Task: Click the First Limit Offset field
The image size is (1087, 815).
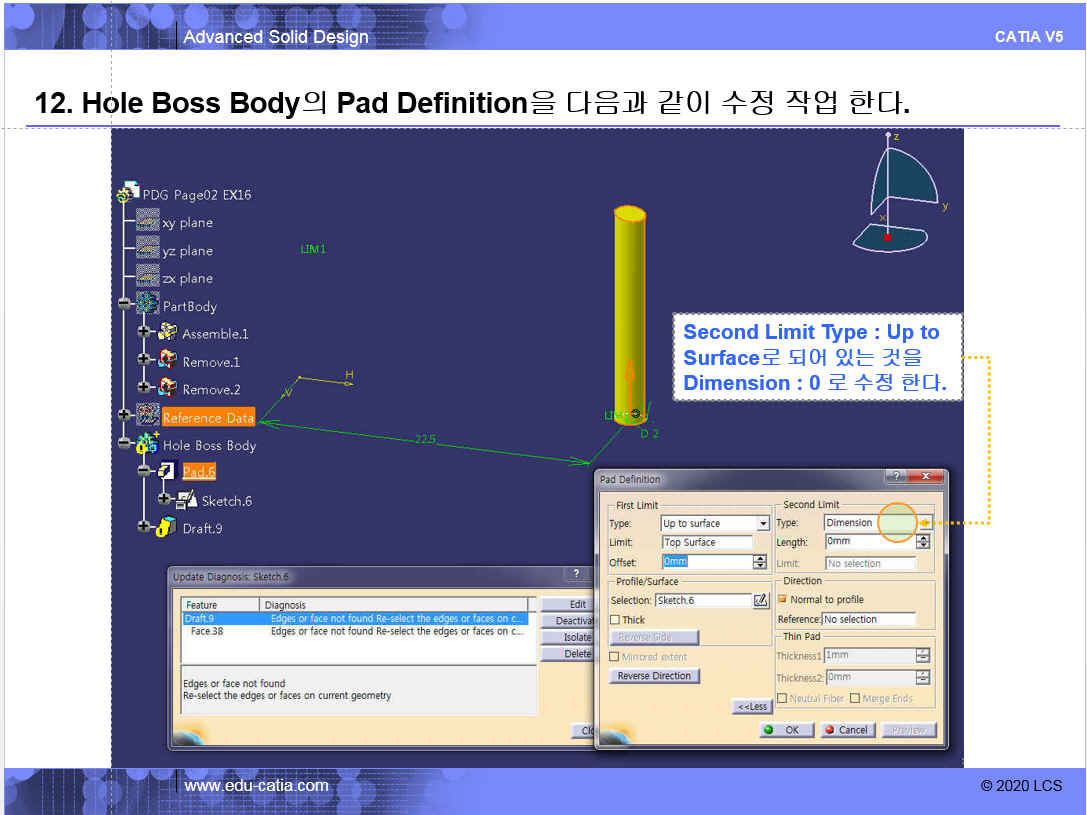Action: point(706,562)
